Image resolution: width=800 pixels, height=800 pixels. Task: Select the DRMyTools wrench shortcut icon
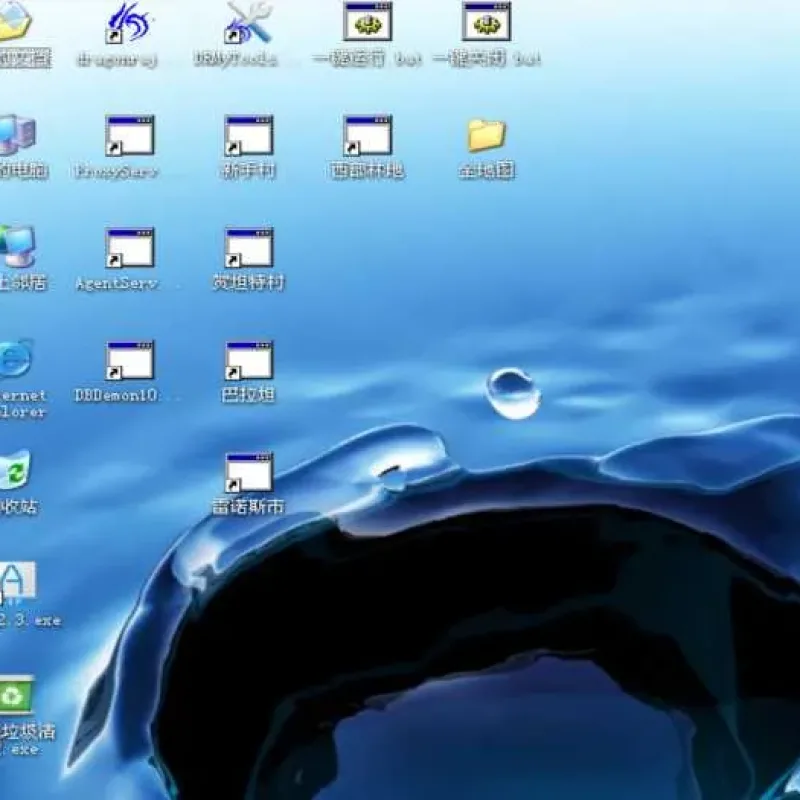coord(248,22)
